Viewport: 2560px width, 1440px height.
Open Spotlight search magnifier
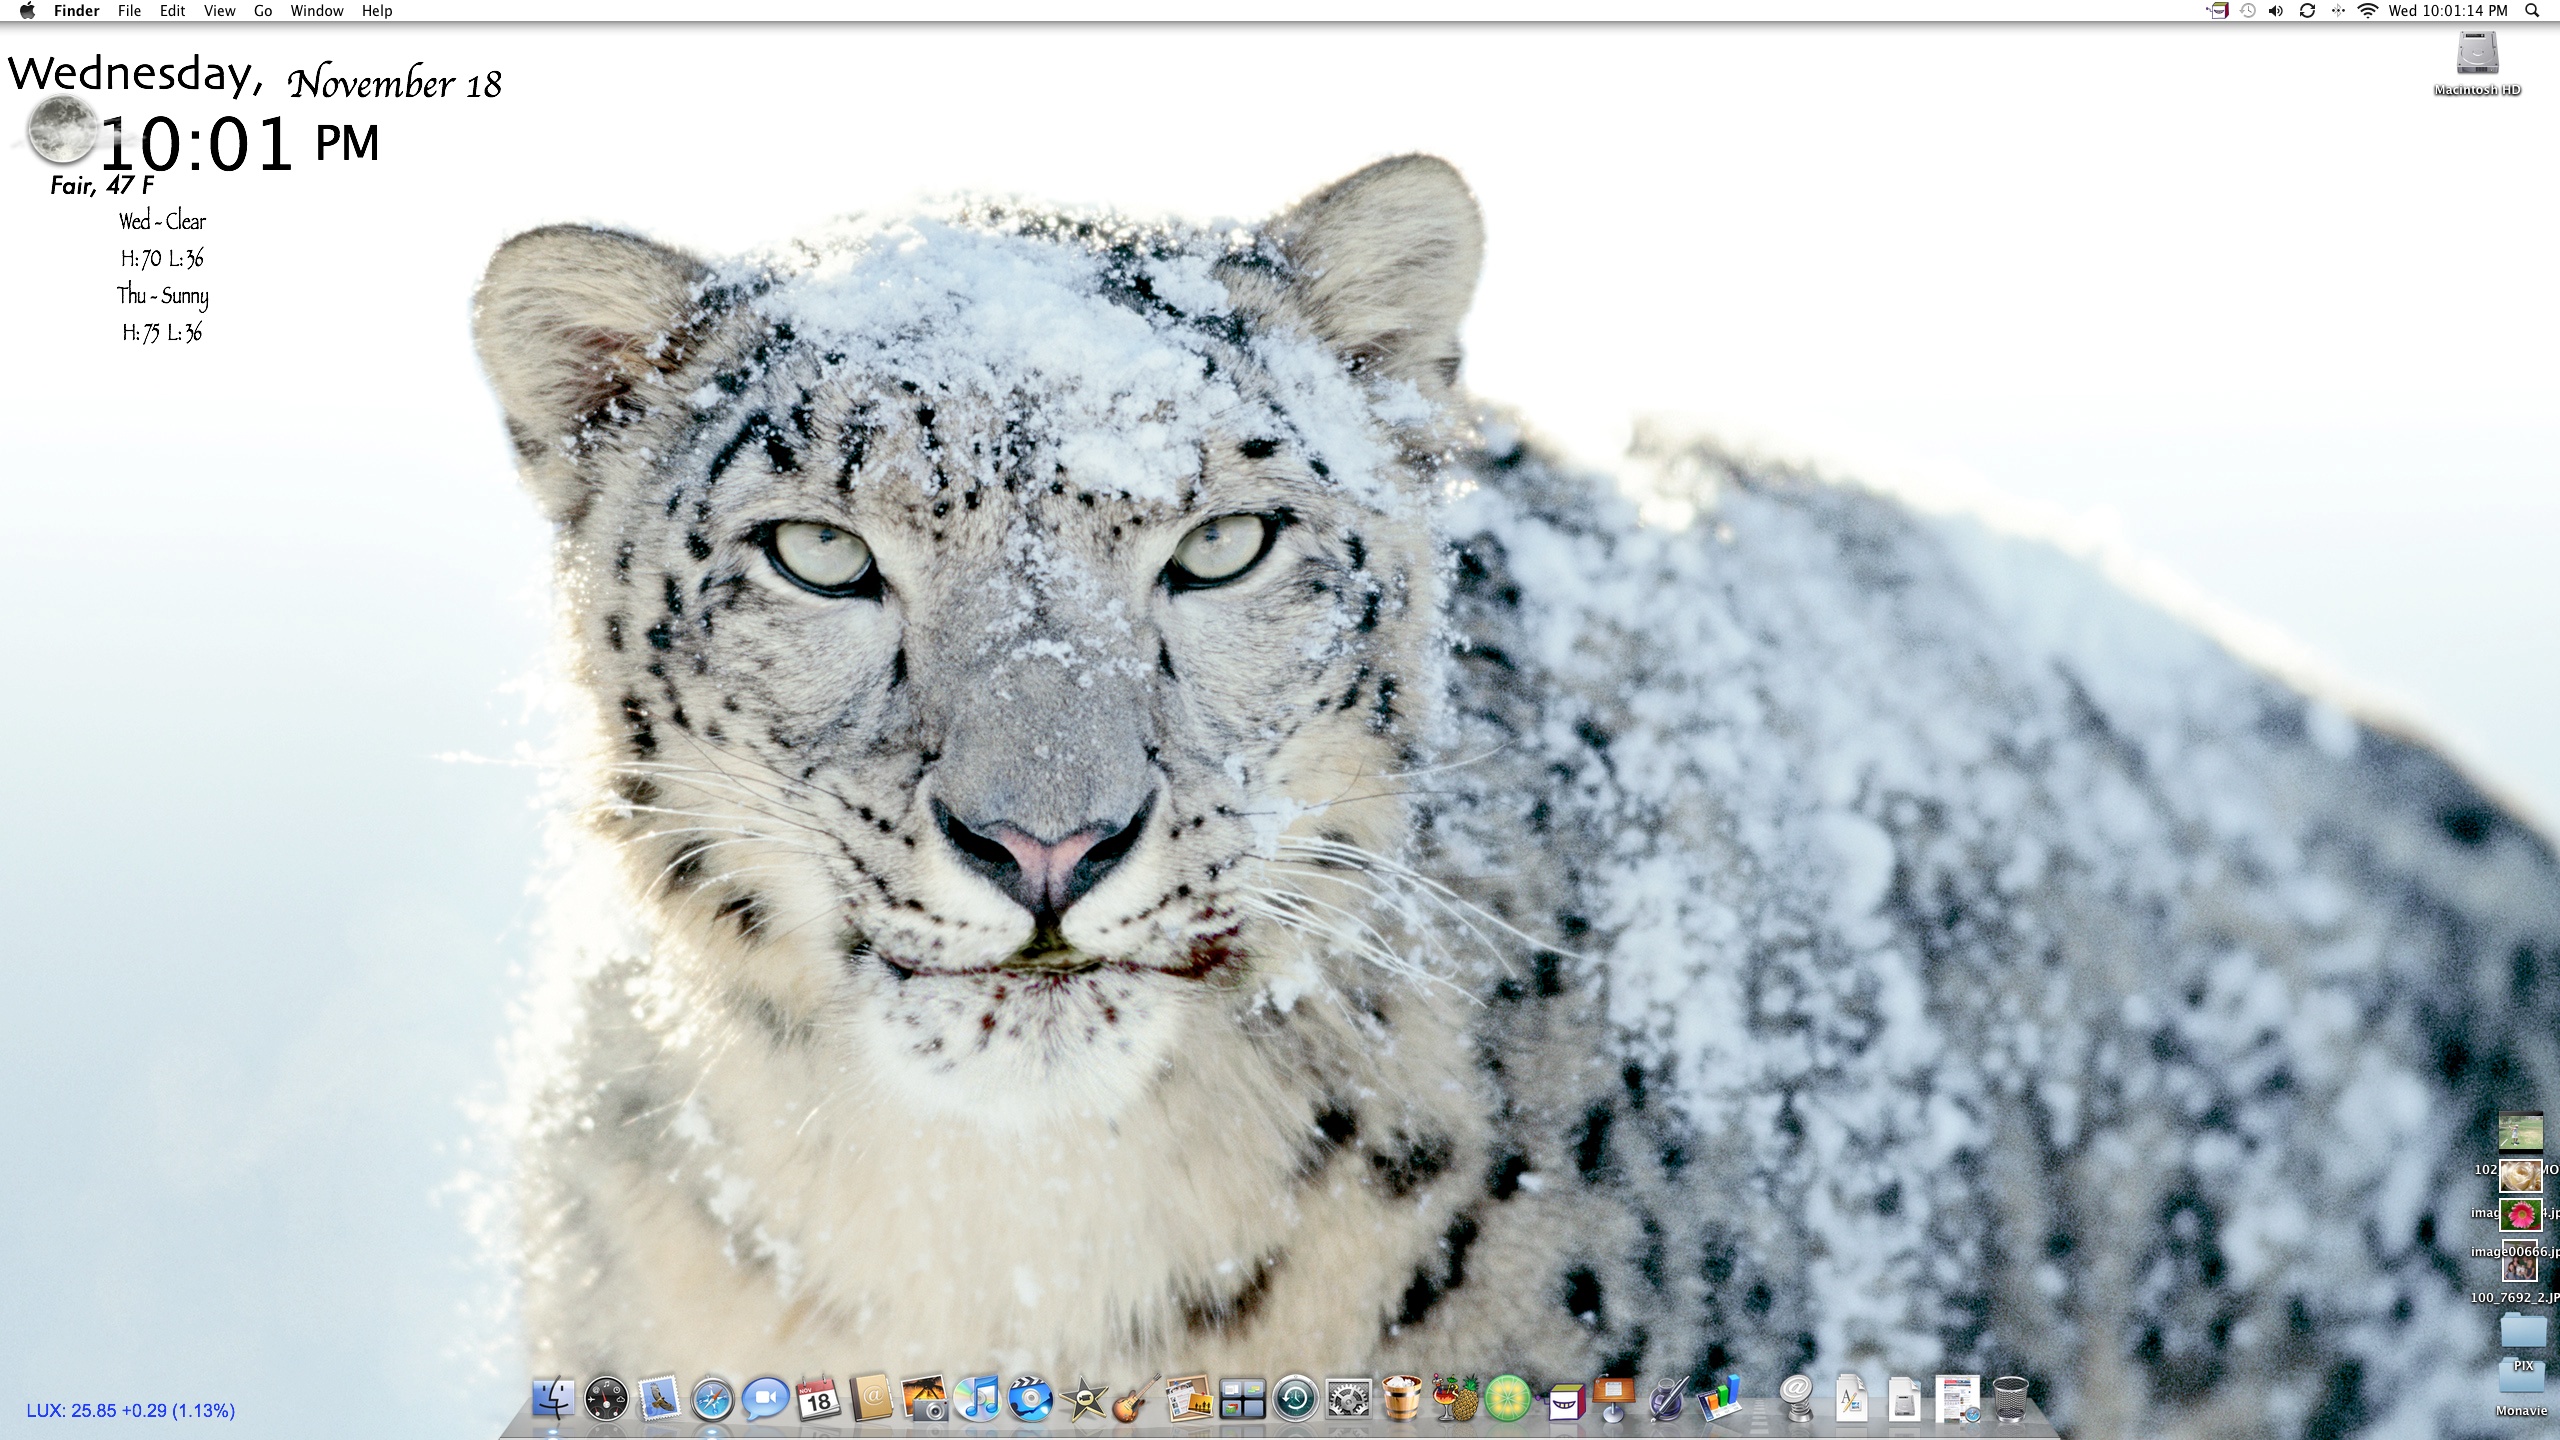pyautogui.click(x=2532, y=11)
